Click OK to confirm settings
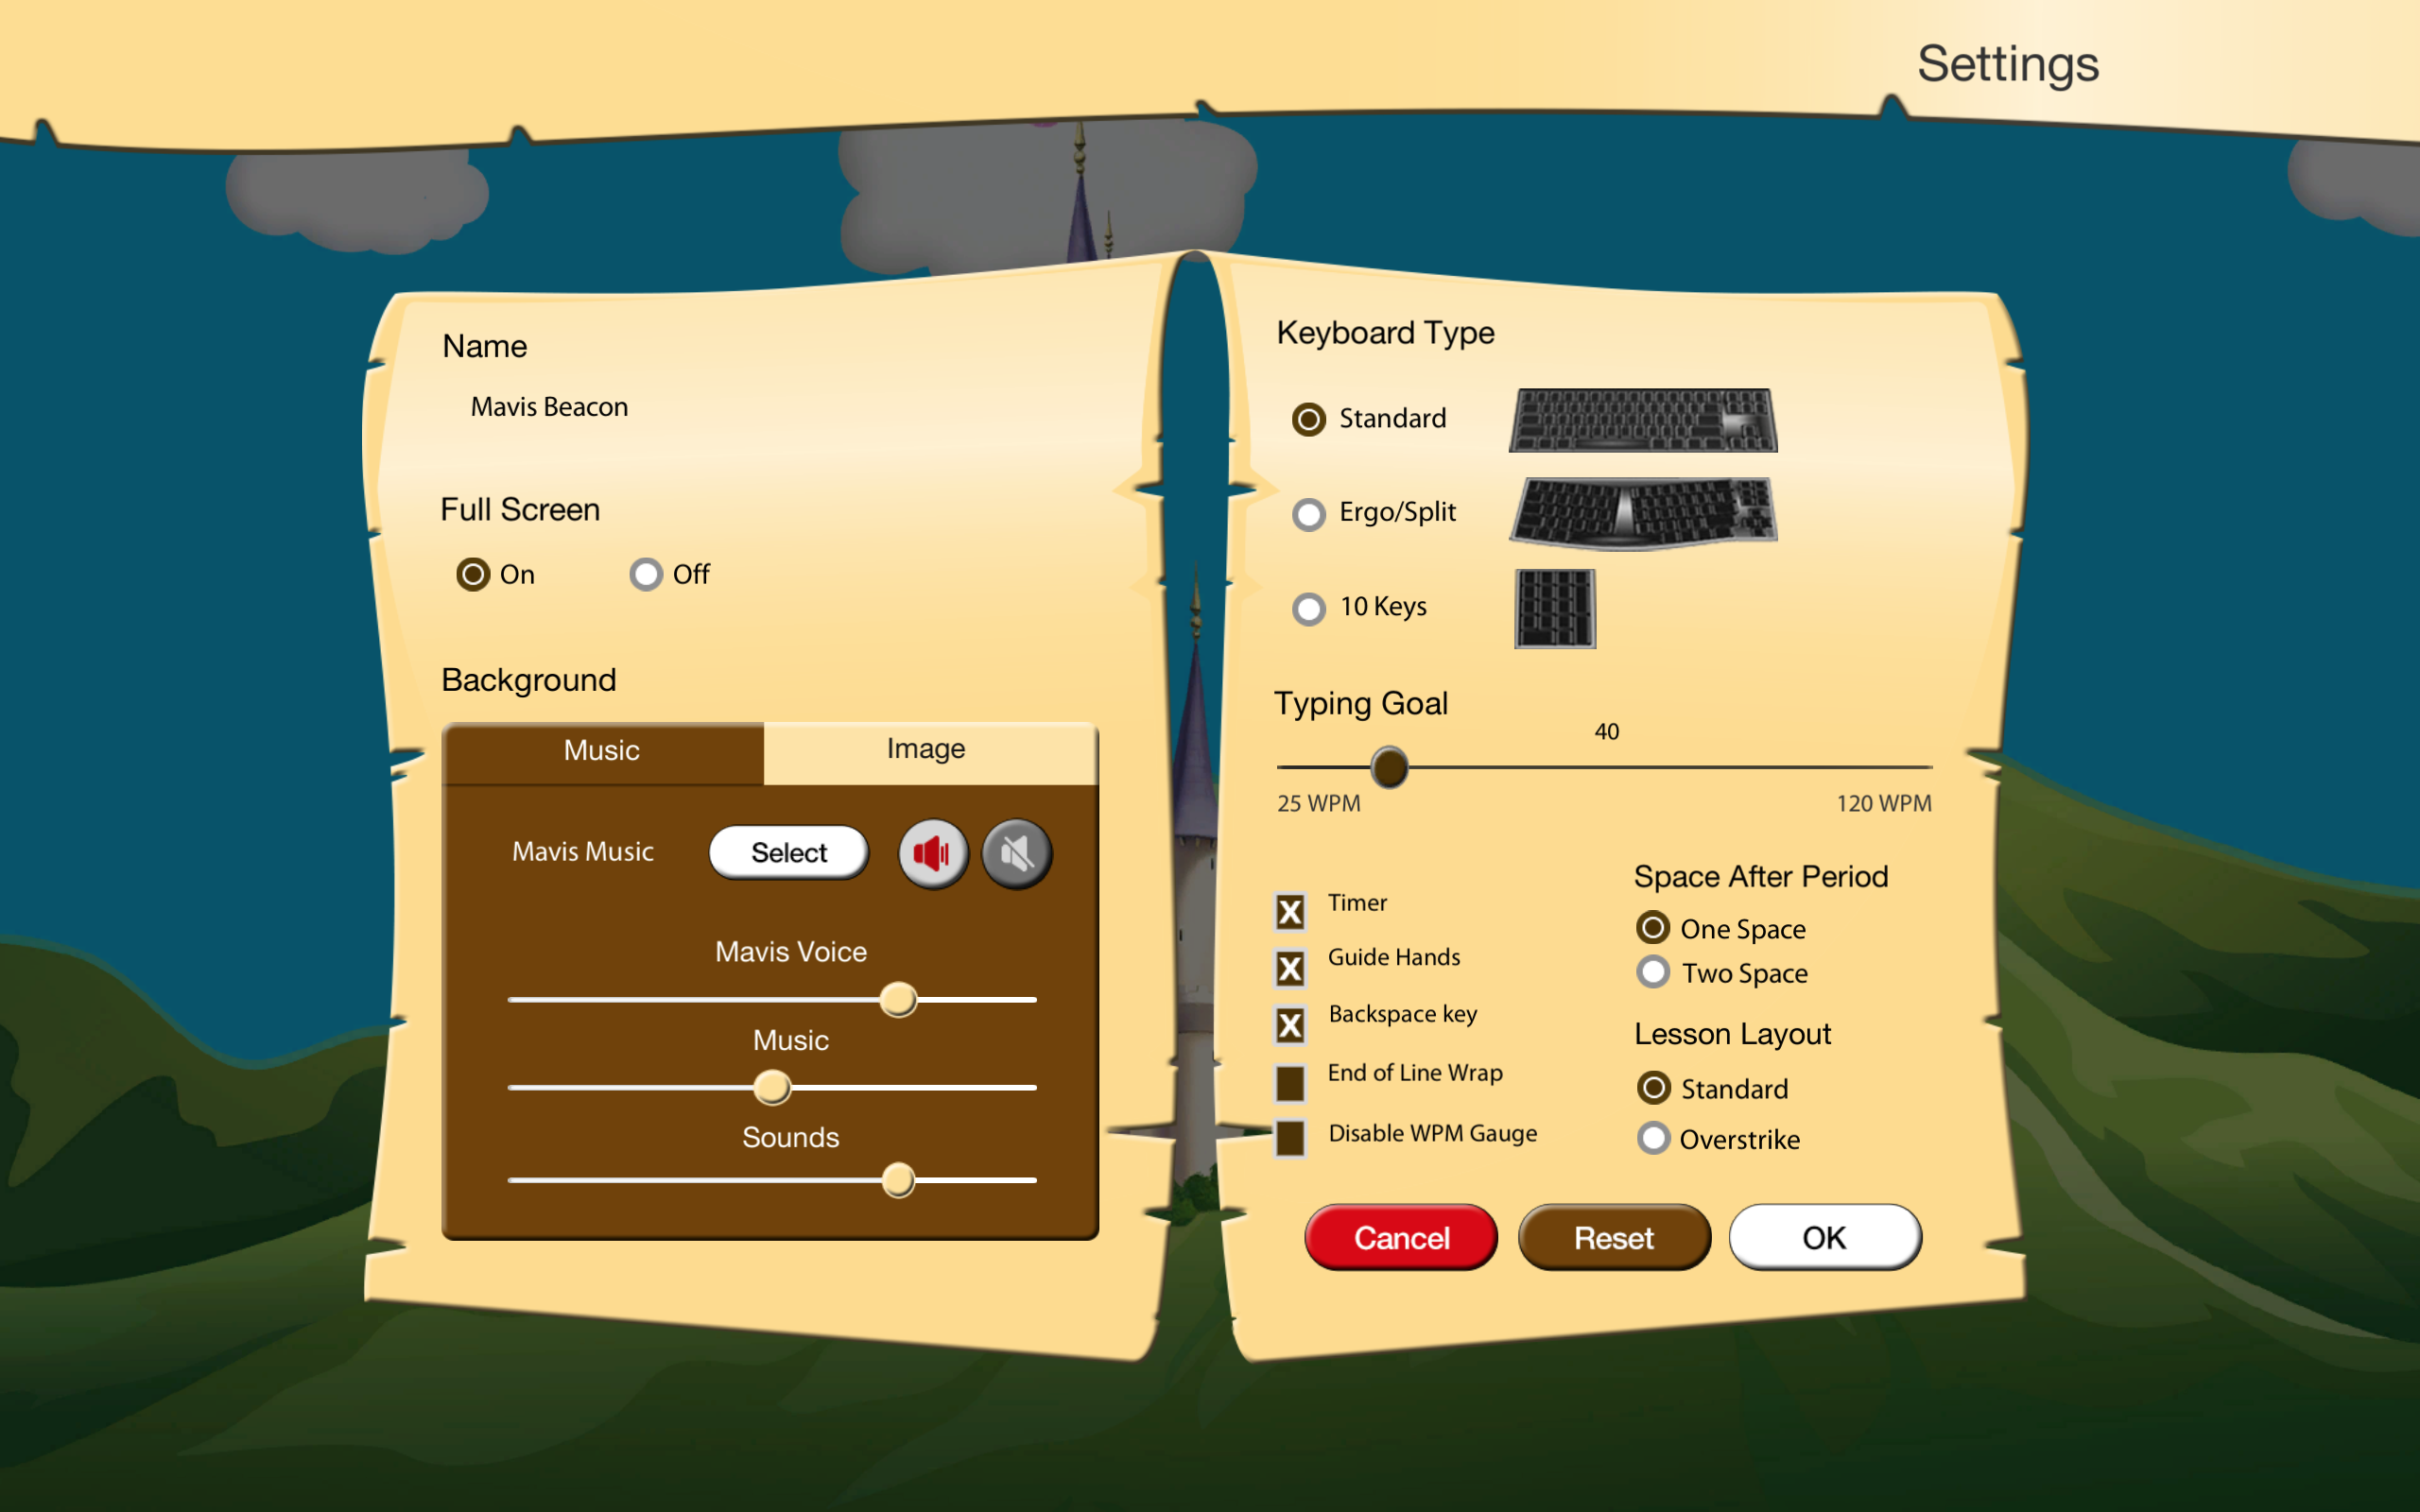This screenshot has width=2420, height=1512. pyautogui.click(x=1823, y=1239)
